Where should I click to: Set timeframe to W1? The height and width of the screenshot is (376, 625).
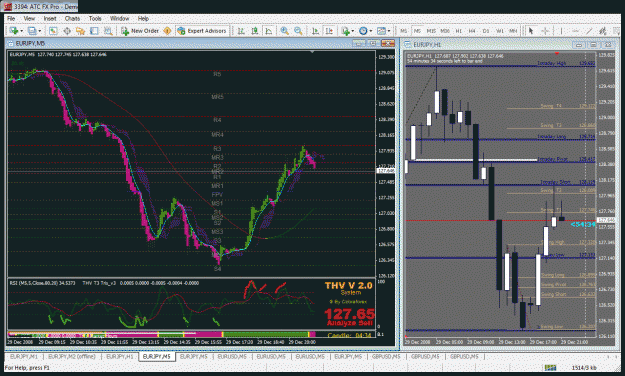click(x=499, y=31)
